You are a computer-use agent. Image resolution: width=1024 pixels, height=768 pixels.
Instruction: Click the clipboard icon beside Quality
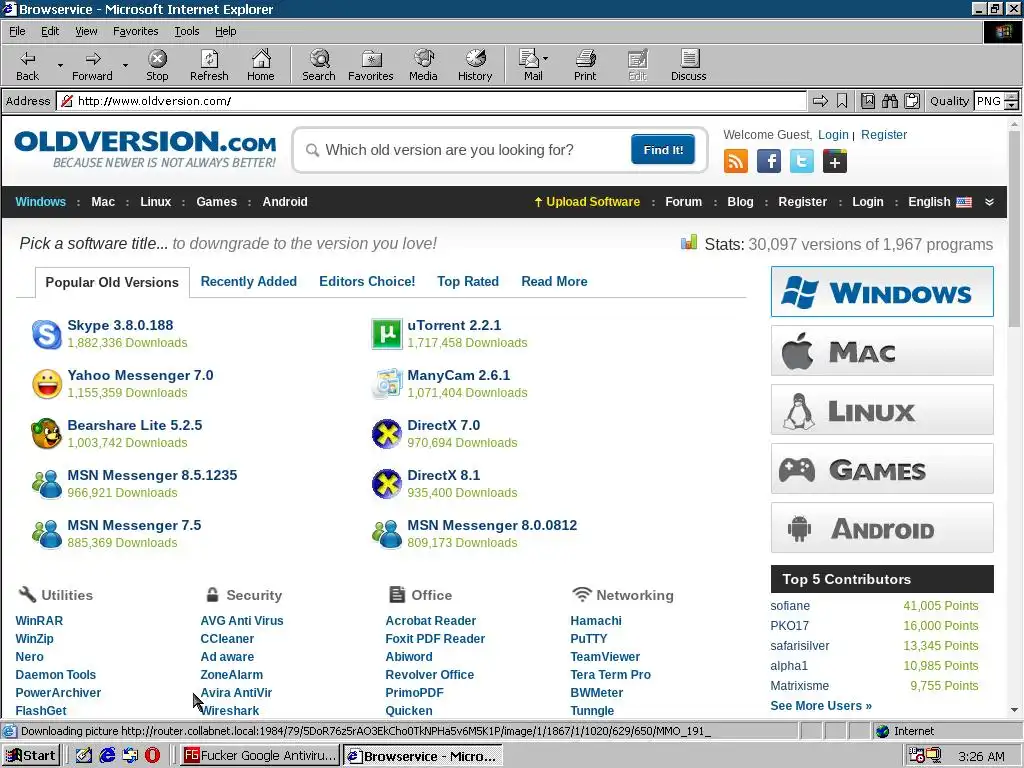click(x=912, y=101)
